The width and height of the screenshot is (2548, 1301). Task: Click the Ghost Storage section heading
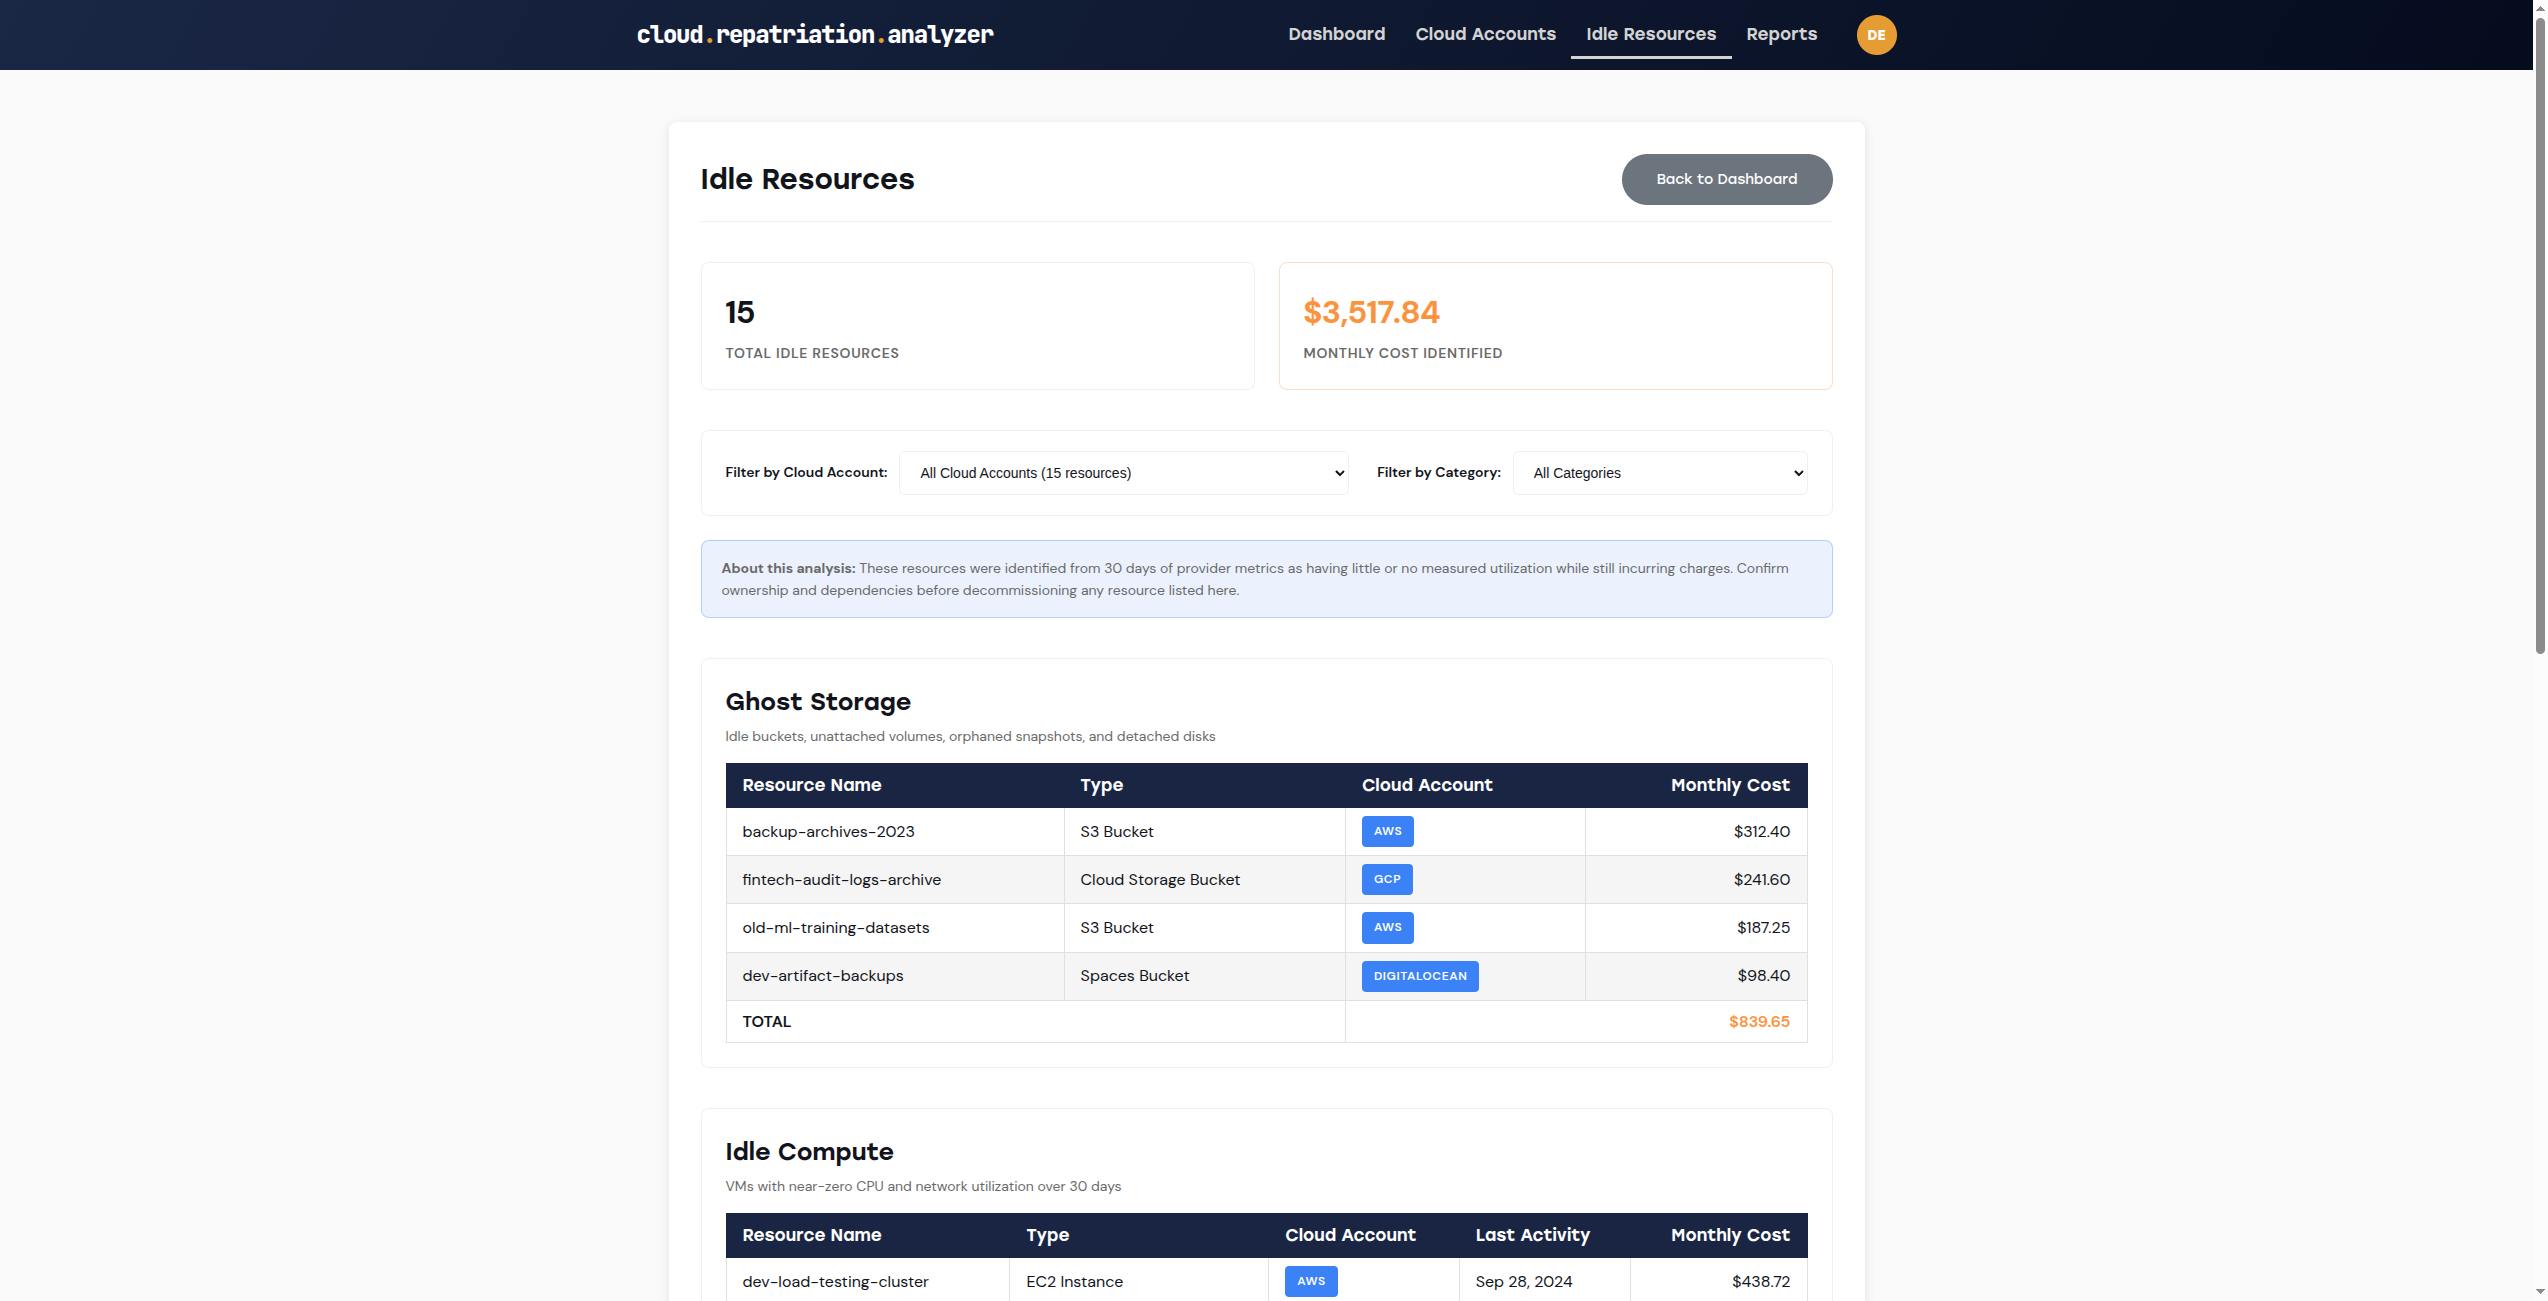tap(818, 702)
